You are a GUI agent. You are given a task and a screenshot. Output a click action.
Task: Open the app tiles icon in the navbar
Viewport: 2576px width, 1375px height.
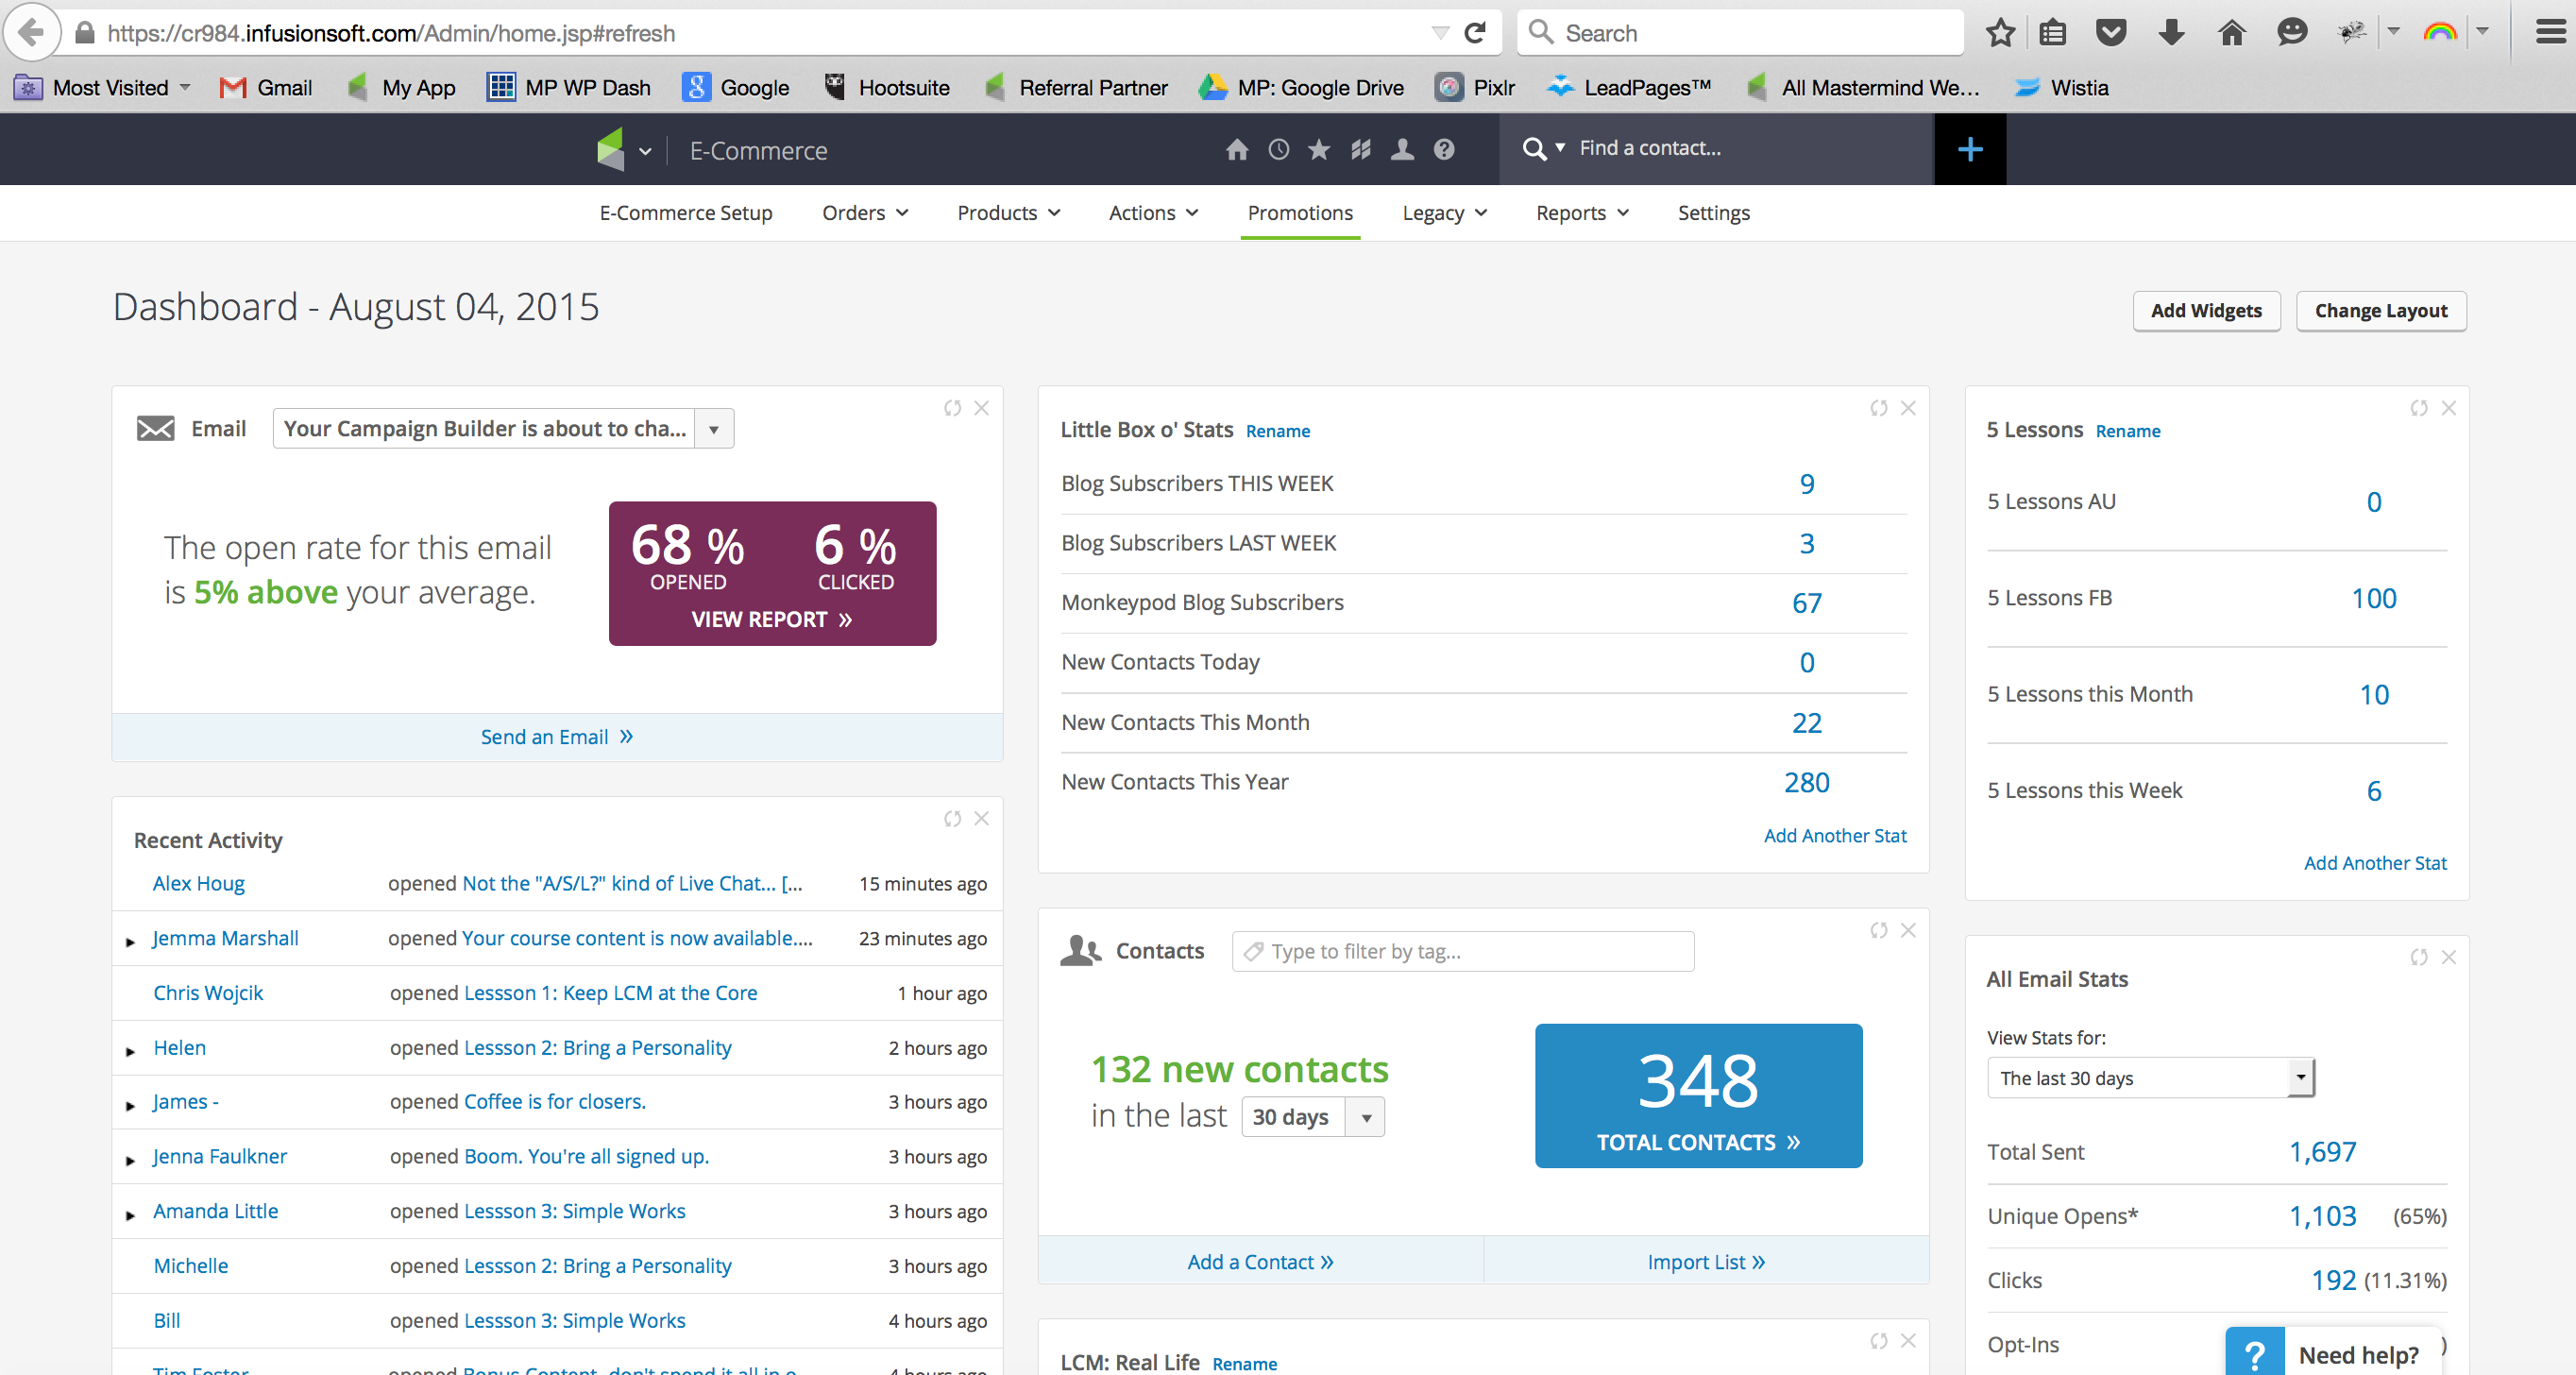(x=1360, y=149)
